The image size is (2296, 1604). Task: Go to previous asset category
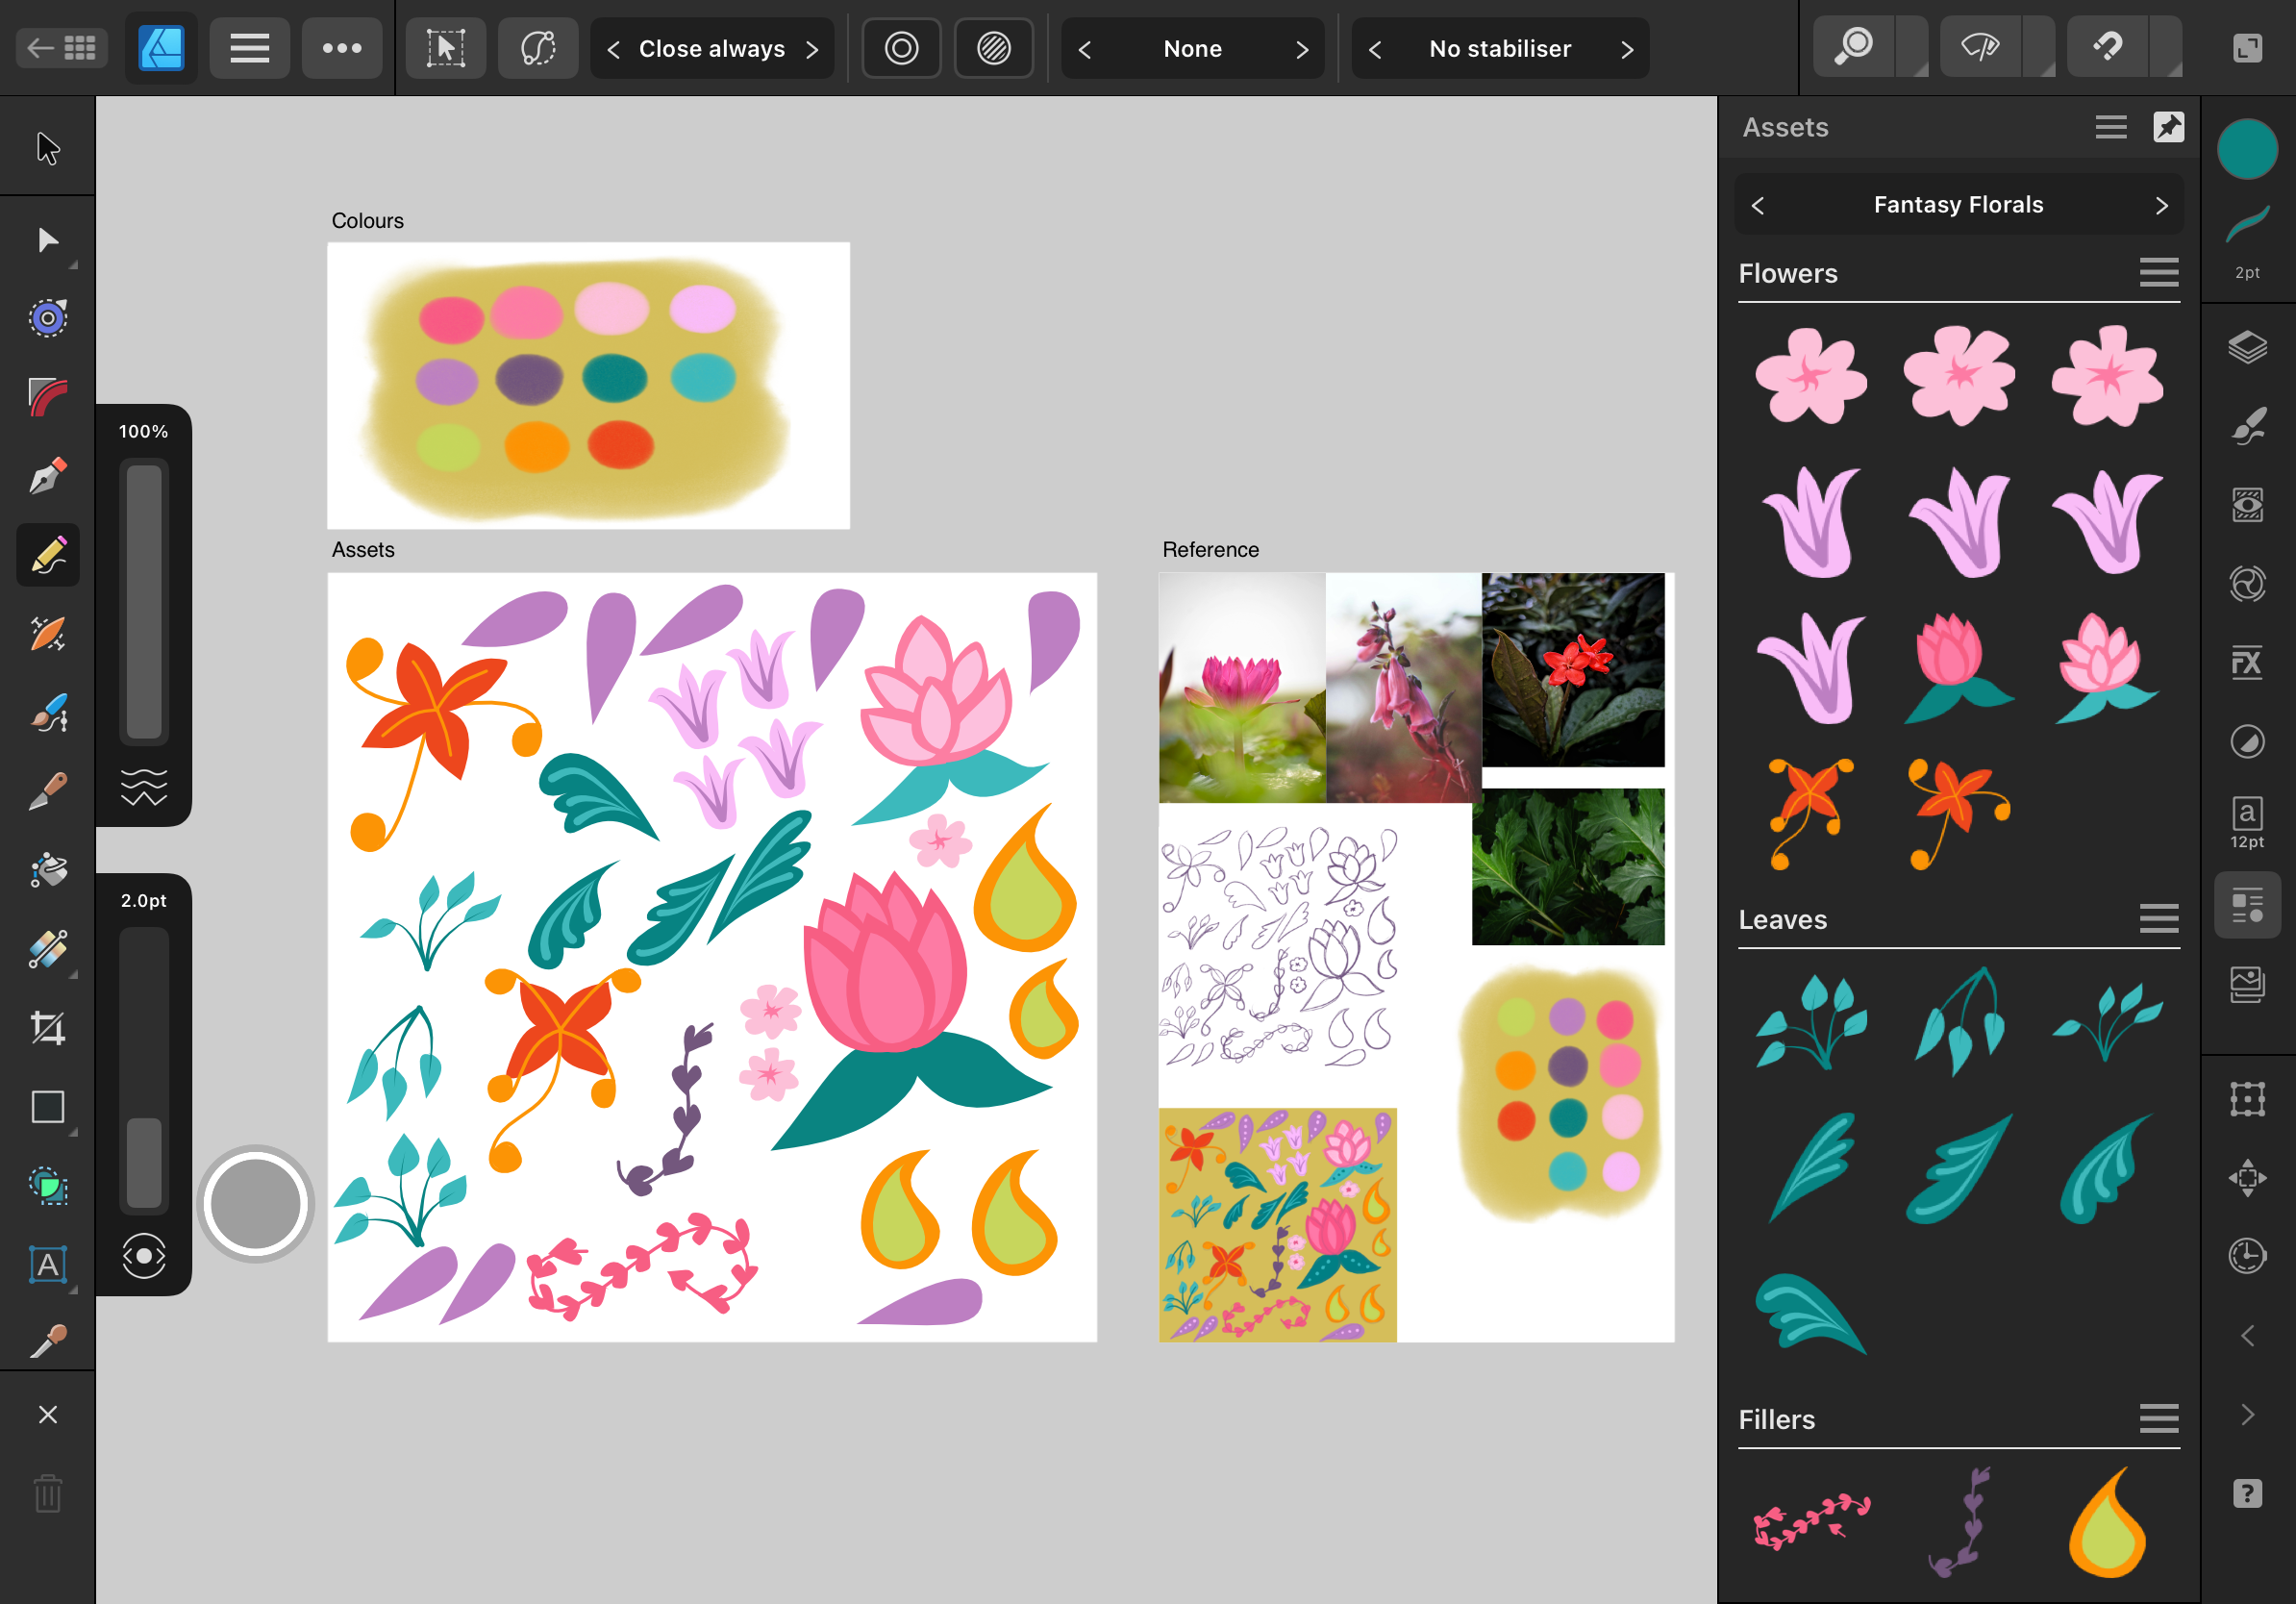point(1758,205)
